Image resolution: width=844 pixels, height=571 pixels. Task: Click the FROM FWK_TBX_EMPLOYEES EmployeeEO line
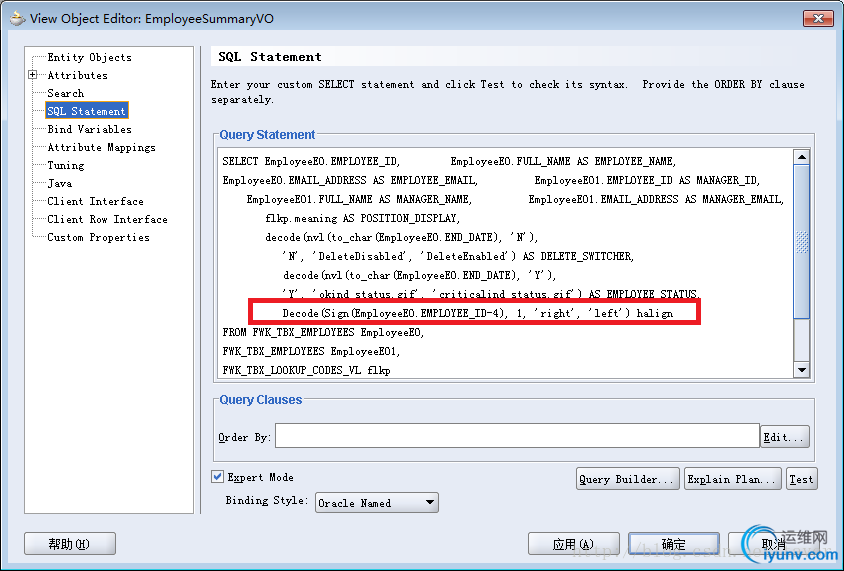point(323,332)
